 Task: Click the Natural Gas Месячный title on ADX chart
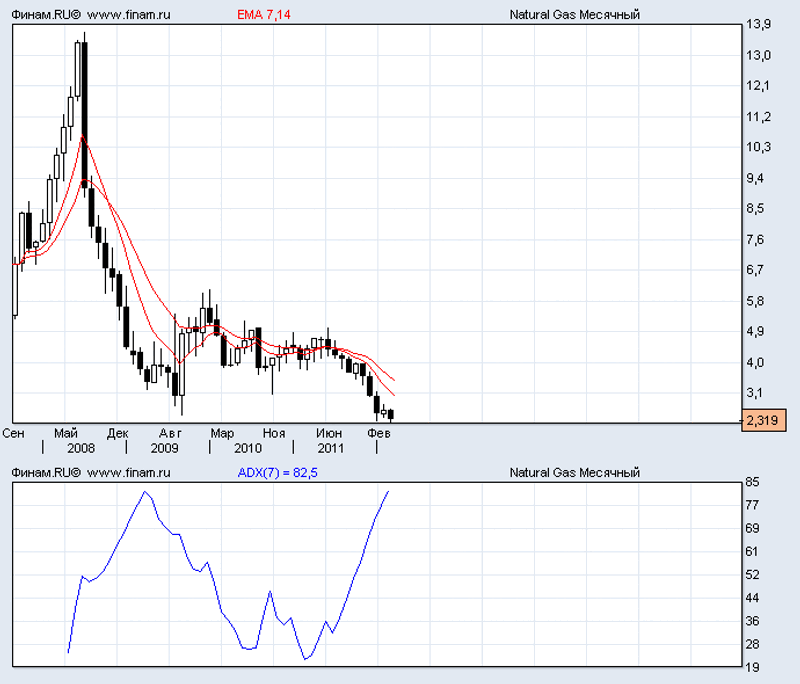(574, 473)
